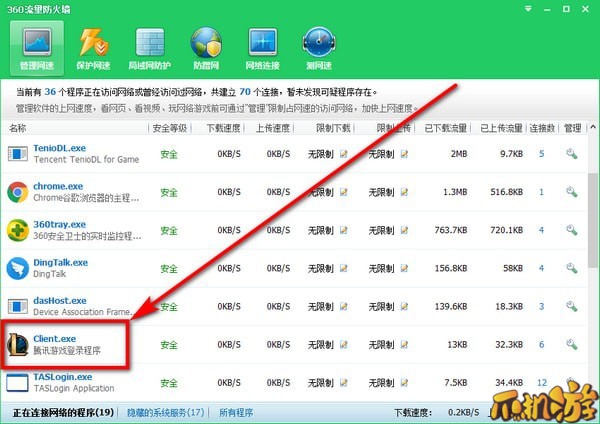The width and height of the screenshot is (600, 424).
Task: Edit upload limit for chrome.exe
Action: pos(404,192)
